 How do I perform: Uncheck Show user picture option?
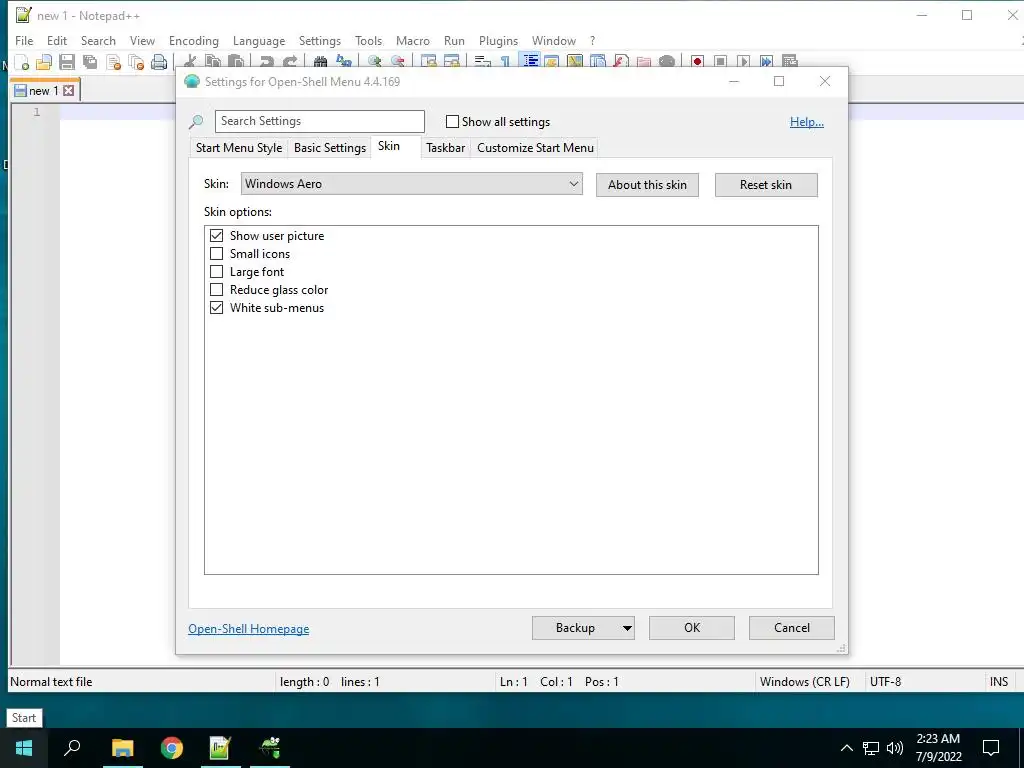(x=216, y=235)
